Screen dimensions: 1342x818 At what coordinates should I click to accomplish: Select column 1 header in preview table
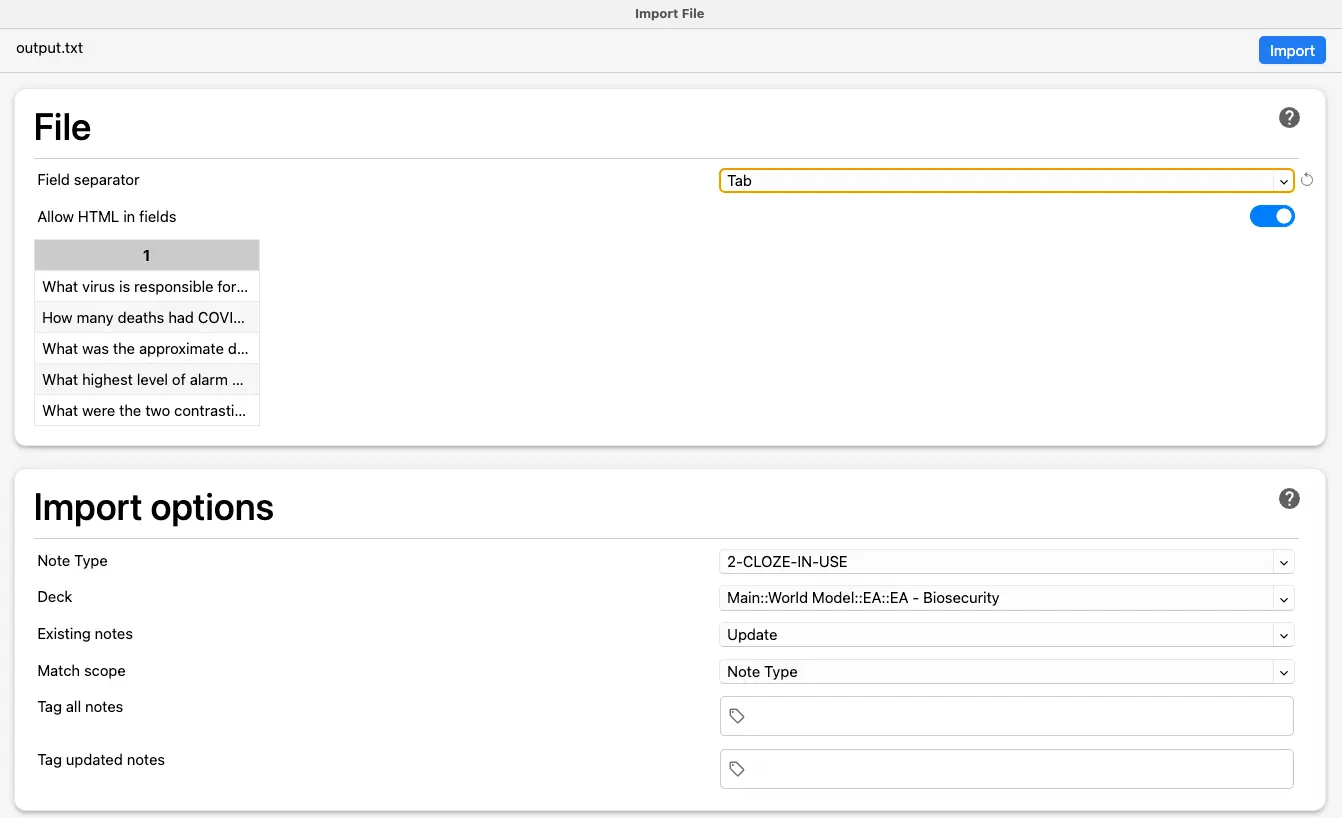point(146,256)
